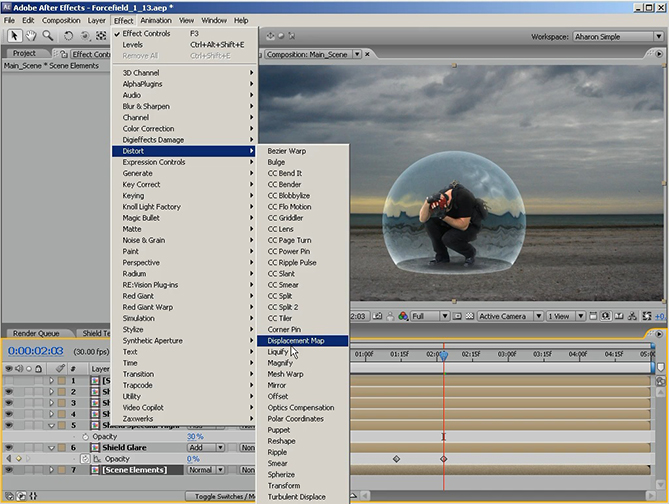This screenshot has height=504, width=669.
Task: Open the Active Camera dropdown
Action: [x=510, y=316]
